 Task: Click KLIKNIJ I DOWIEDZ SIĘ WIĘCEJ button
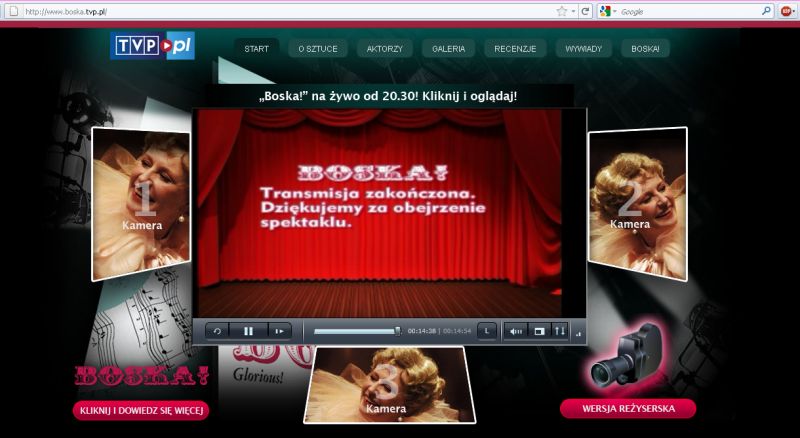pyautogui.click(x=141, y=410)
